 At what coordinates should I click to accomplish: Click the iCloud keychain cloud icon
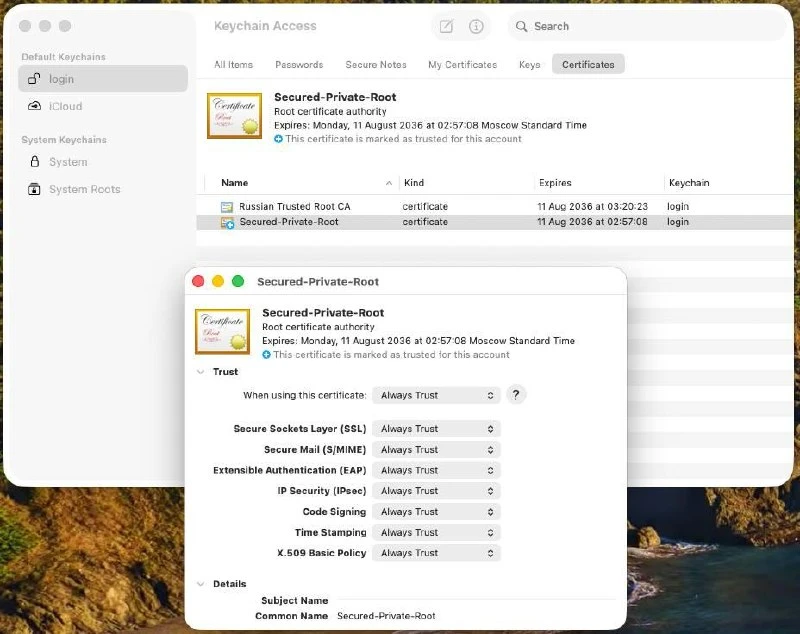pos(34,106)
